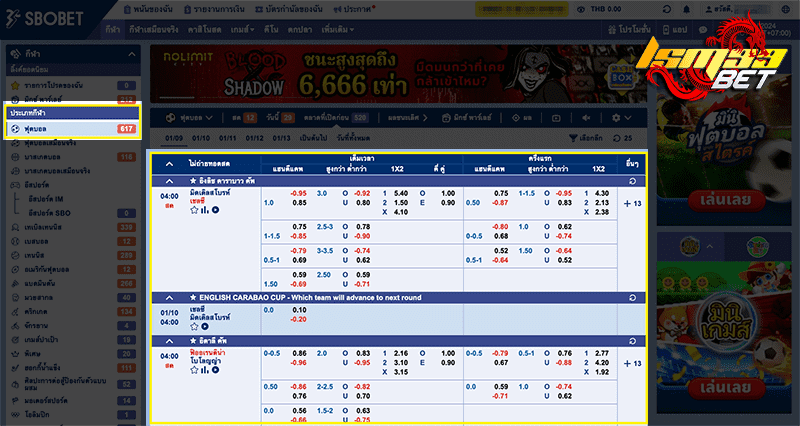
Task: Select Cricket (คริกเกต) in sidebar
Action: click(x=73, y=311)
